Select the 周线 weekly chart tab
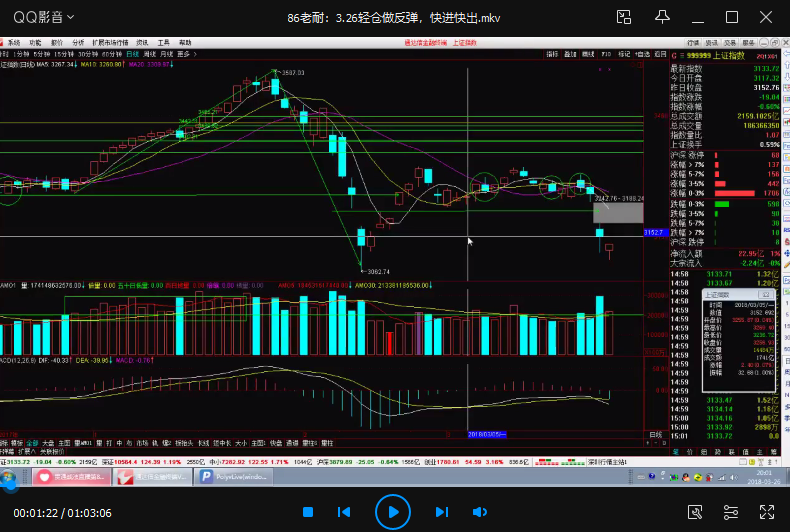 (x=150, y=54)
